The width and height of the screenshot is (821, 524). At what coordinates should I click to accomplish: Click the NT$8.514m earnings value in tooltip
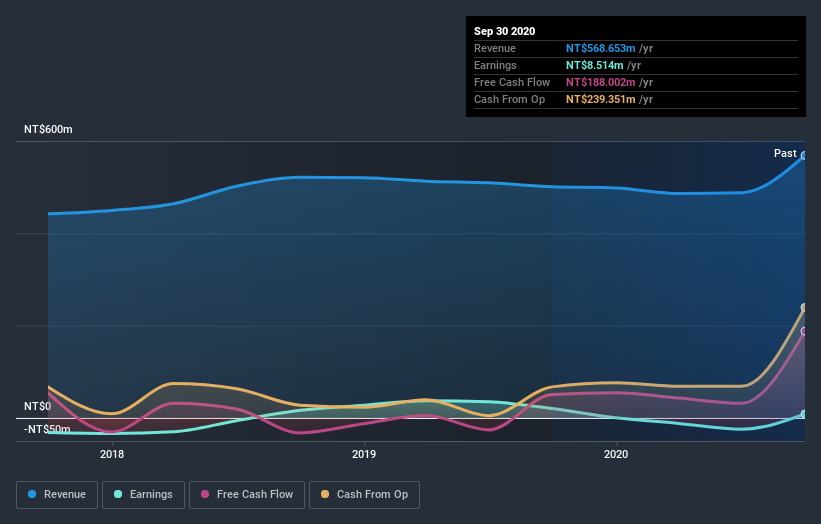595,65
